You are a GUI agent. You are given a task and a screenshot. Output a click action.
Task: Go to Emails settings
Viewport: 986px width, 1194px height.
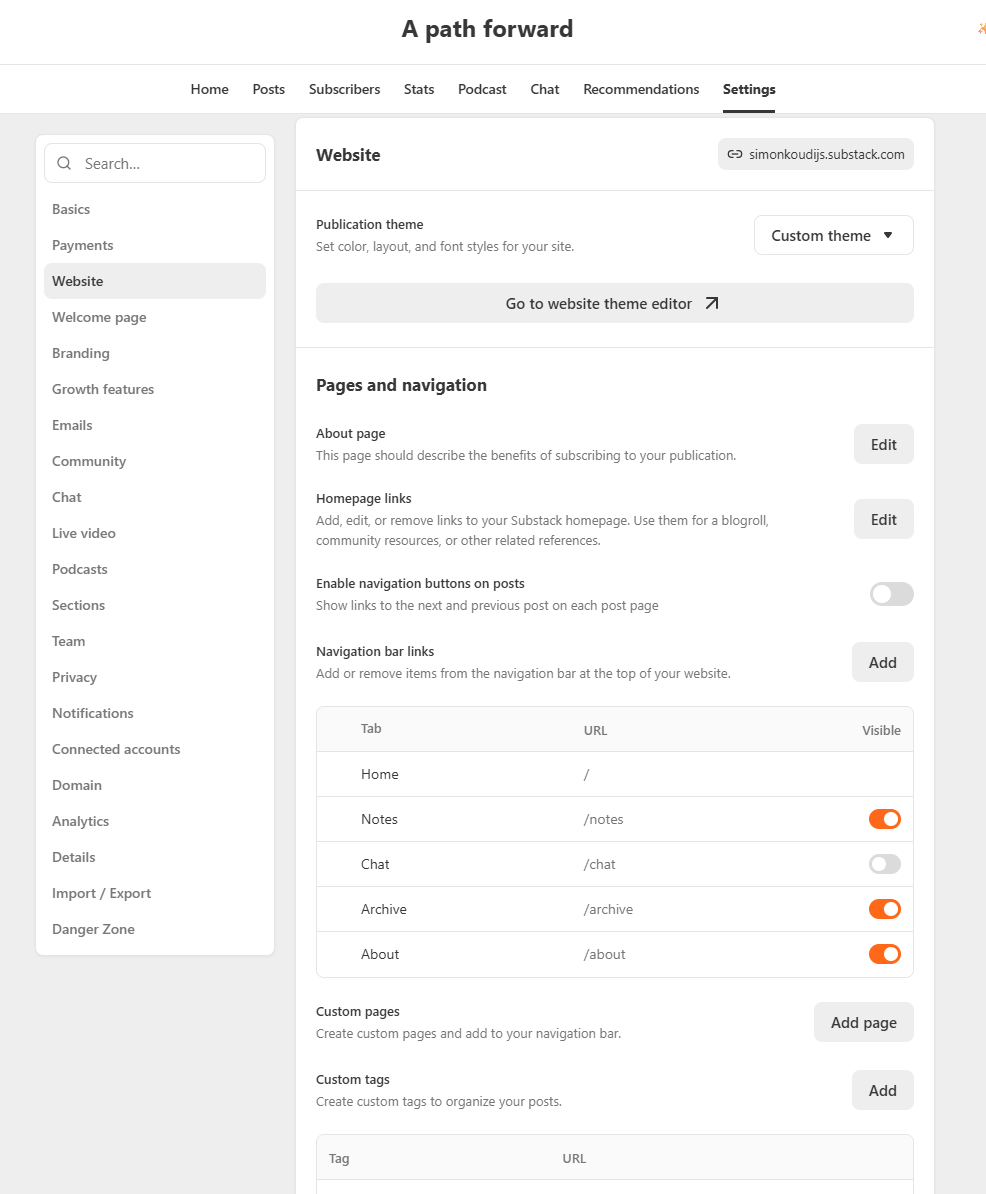(155, 425)
